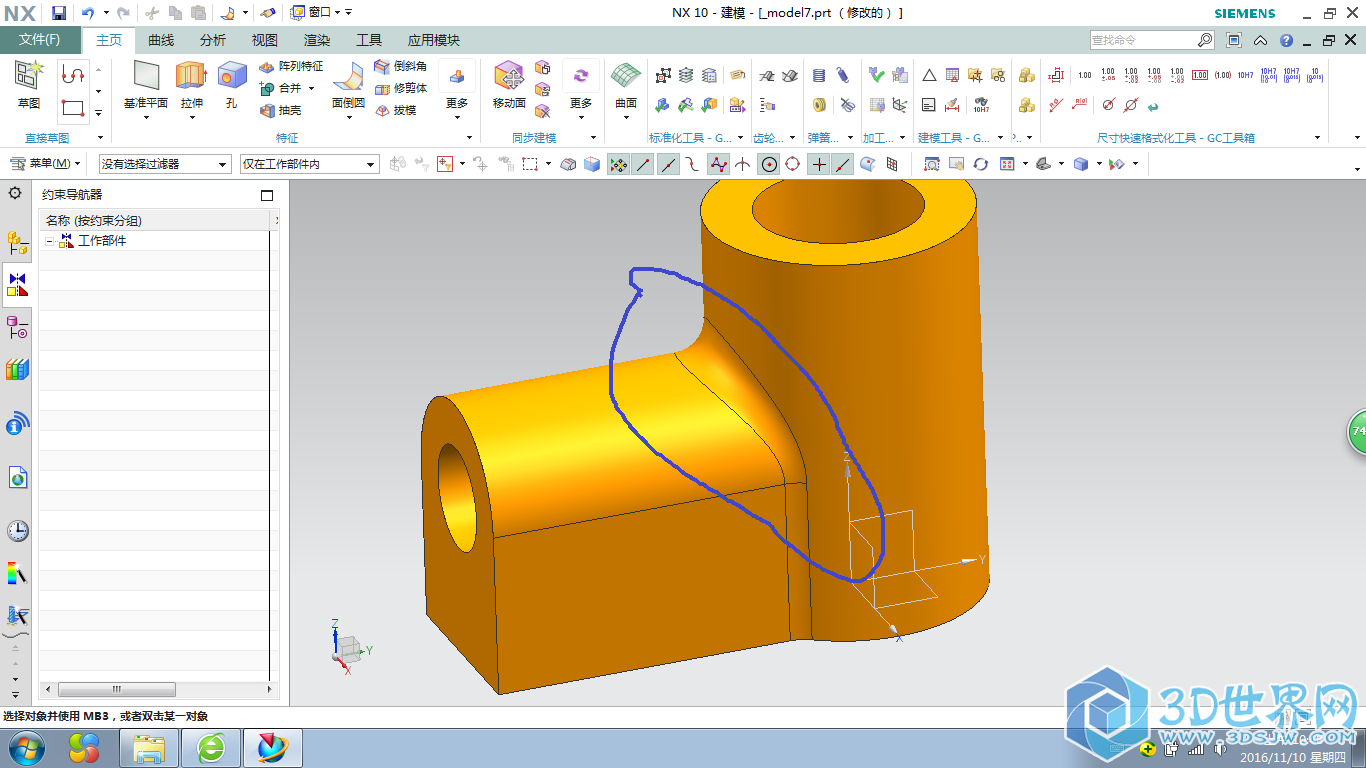This screenshot has width=1366, height=768.
Task: Click the 修剪体 trim body tool
Action: click(400, 88)
